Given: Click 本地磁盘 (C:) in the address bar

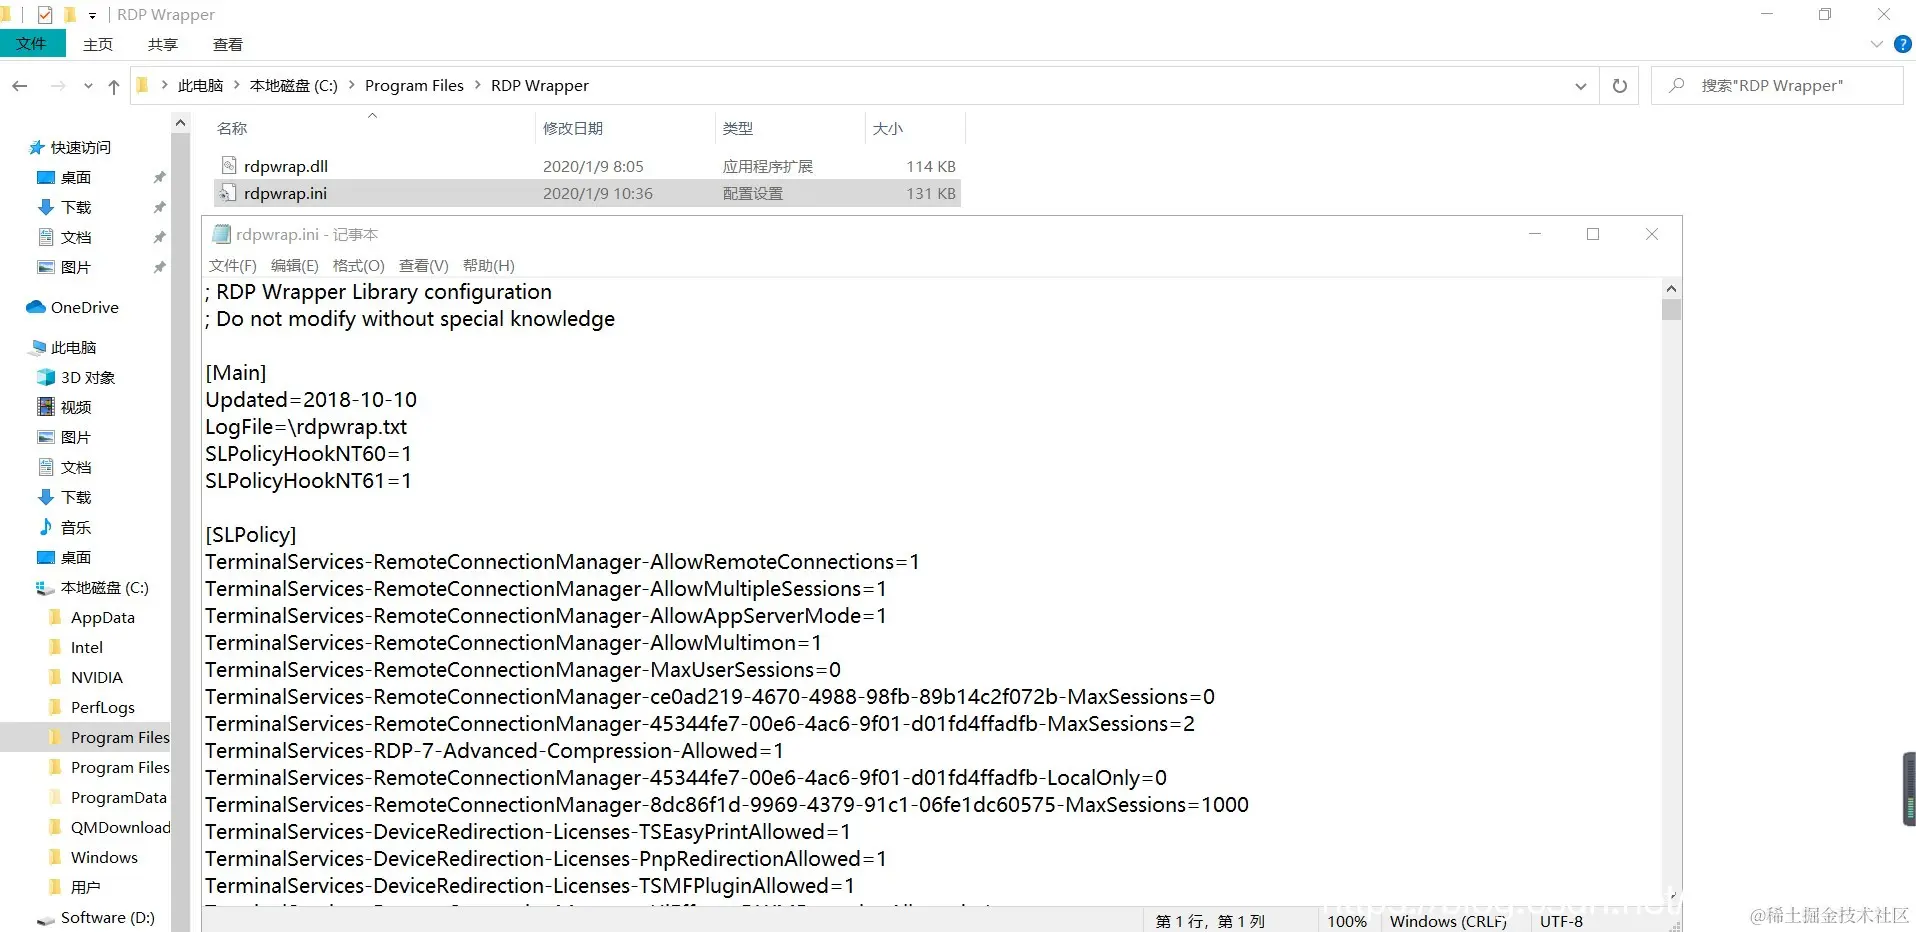Looking at the screenshot, I should (294, 86).
